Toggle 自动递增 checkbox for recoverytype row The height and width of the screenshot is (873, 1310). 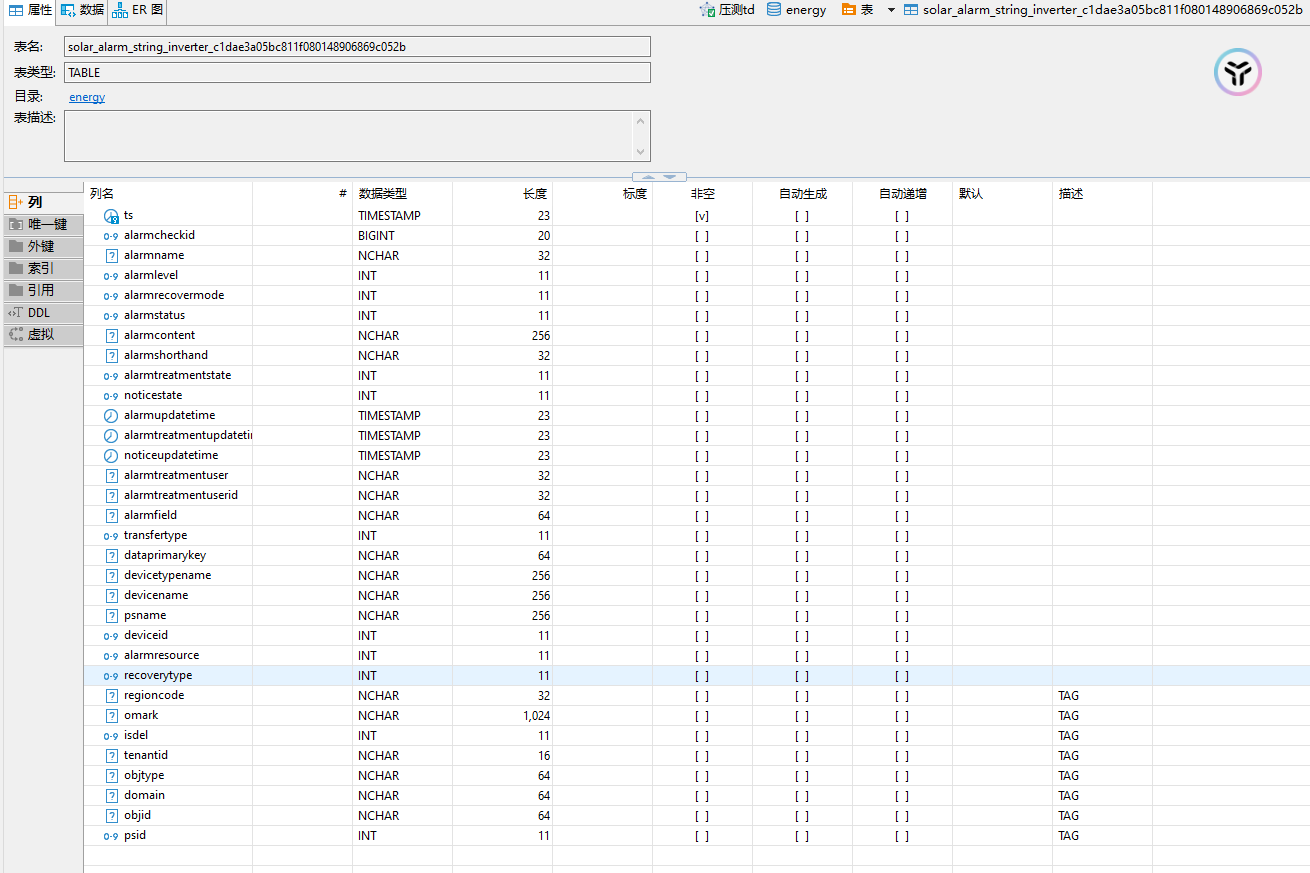coord(902,676)
